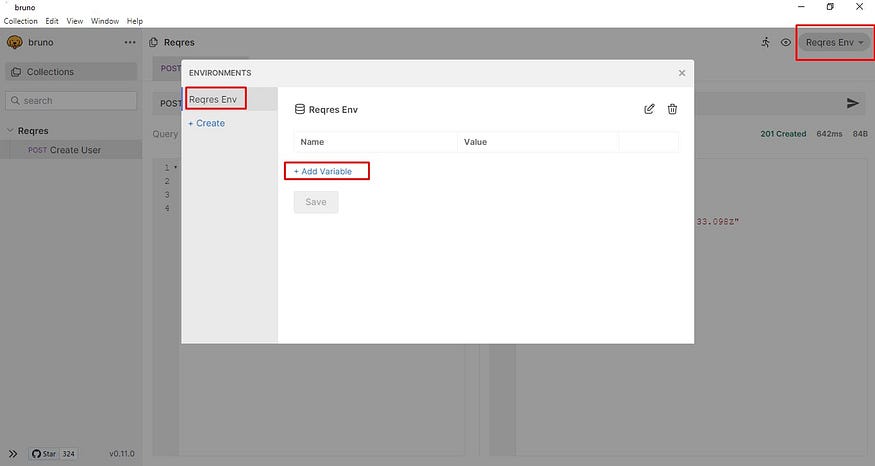Open the Help menu
875x466 pixels.
[x=135, y=21]
